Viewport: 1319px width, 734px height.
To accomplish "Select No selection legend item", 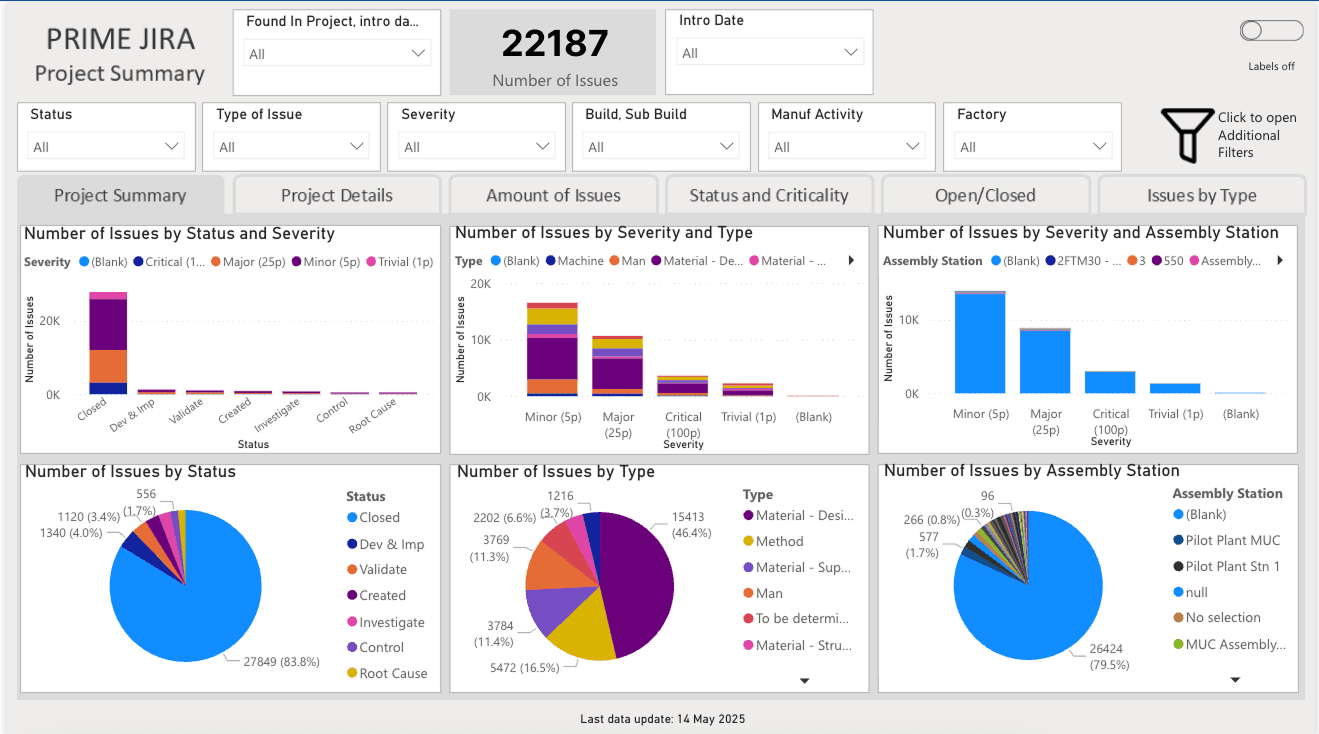I will (x=1216, y=617).
